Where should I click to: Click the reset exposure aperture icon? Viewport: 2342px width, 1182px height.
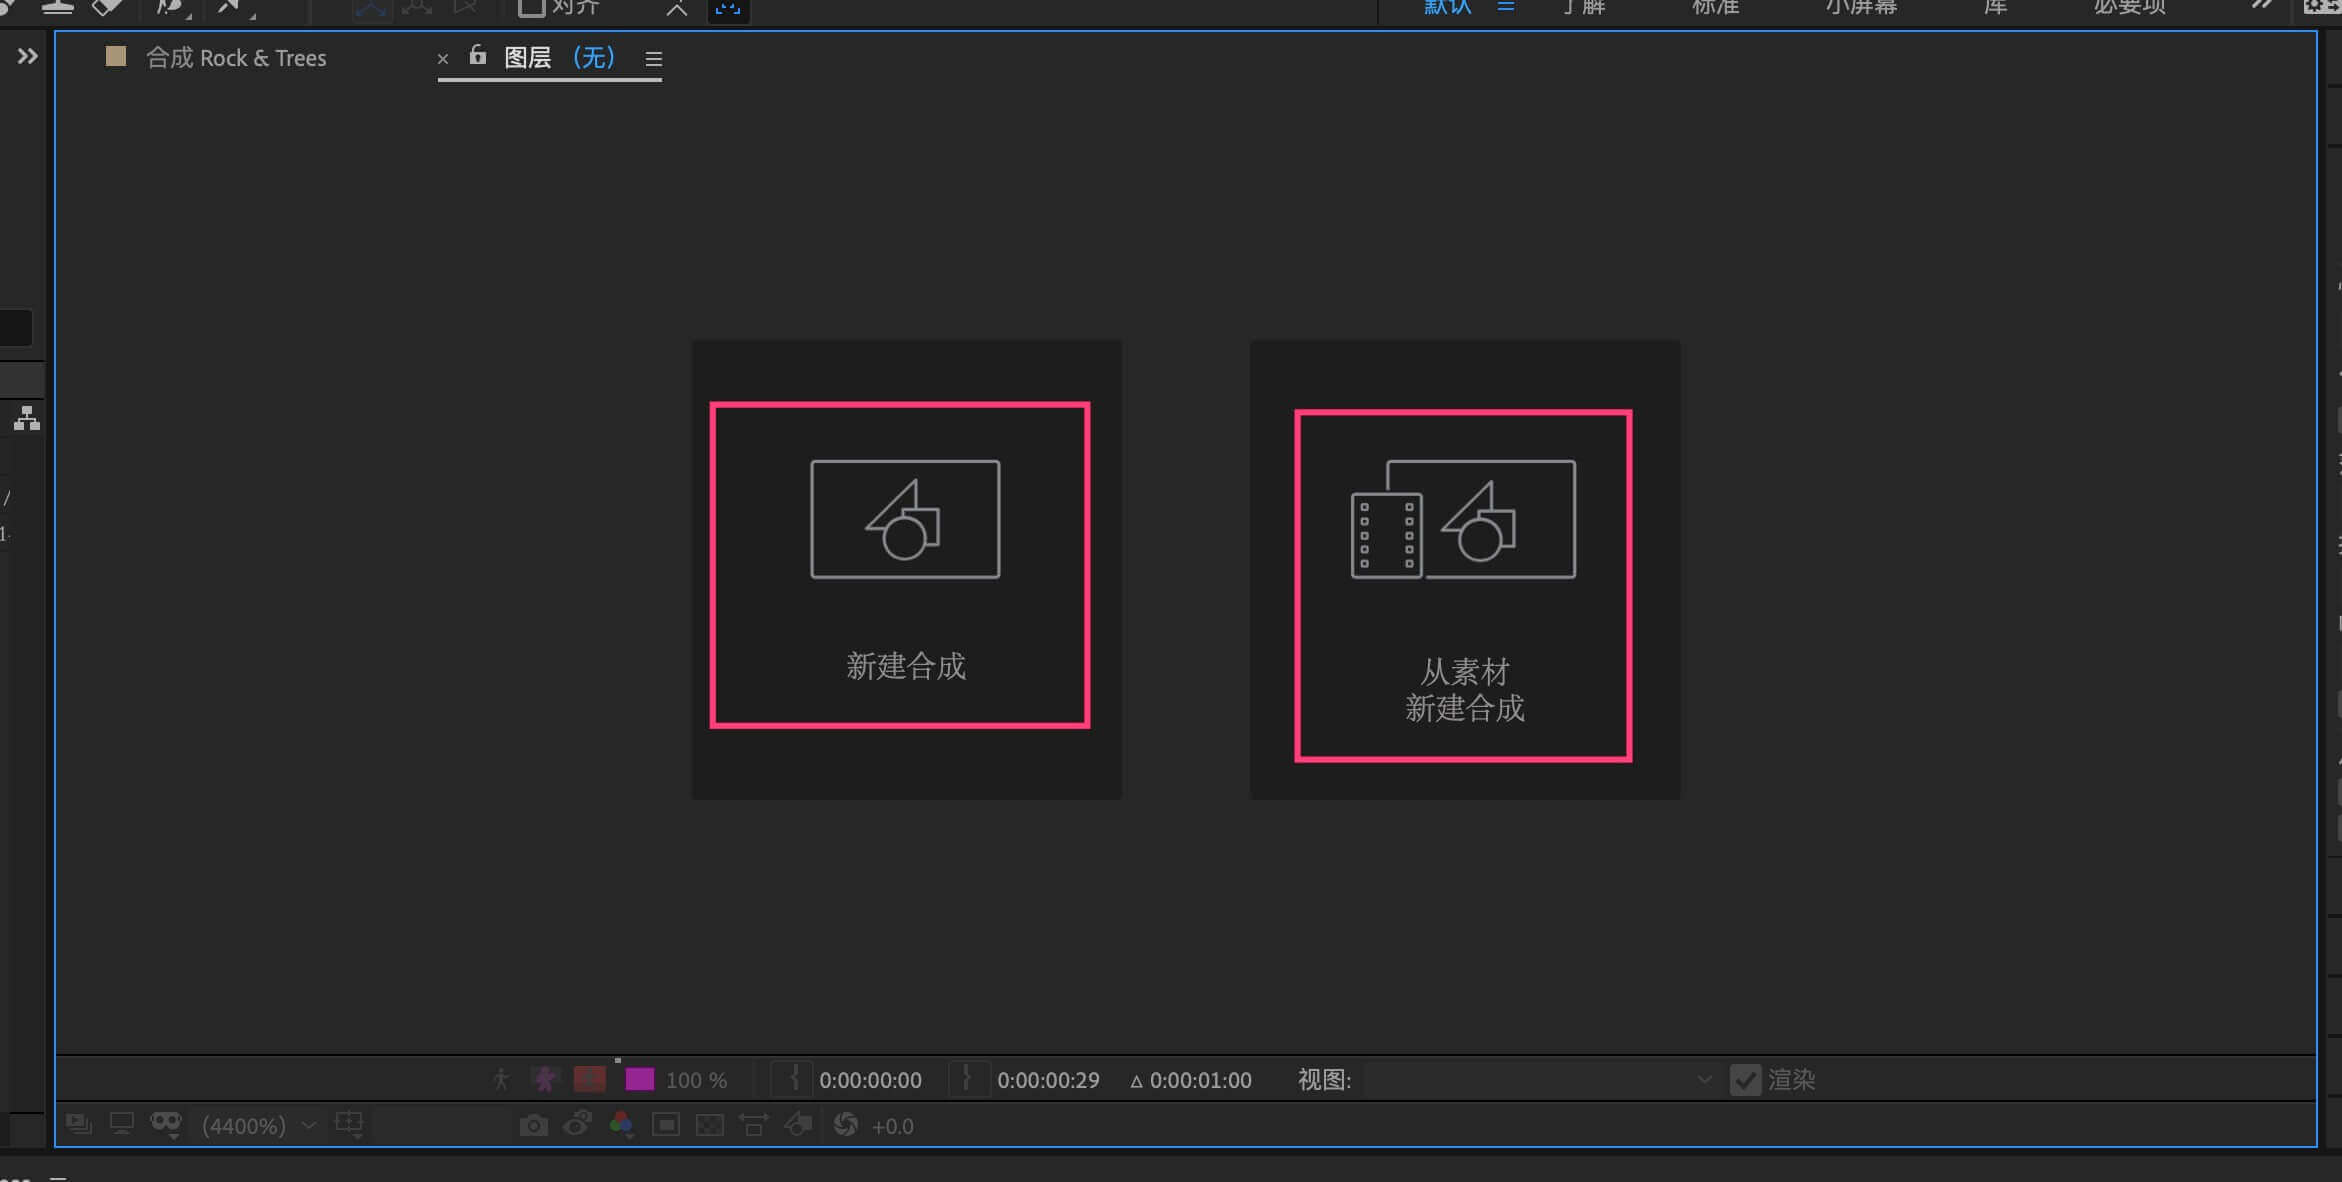coord(846,1125)
